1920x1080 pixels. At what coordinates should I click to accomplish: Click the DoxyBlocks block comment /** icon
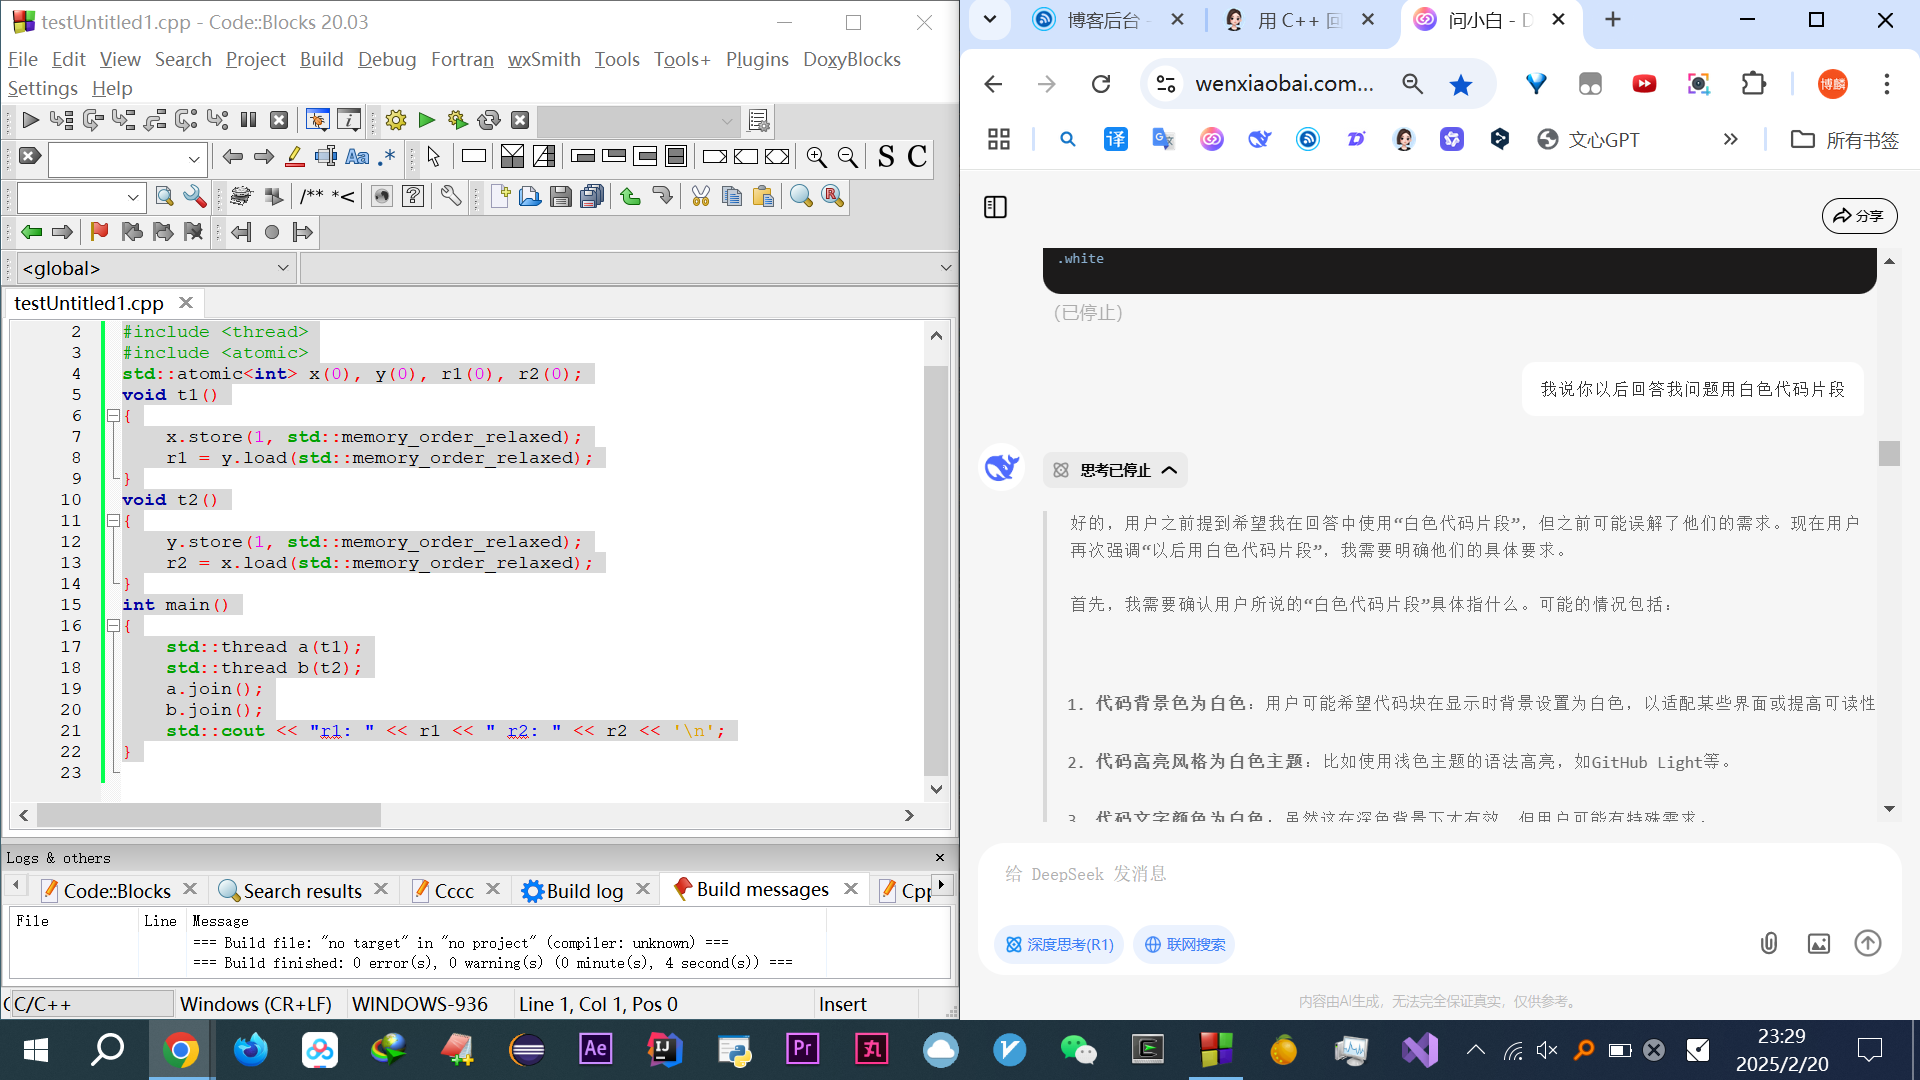click(311, 196)
